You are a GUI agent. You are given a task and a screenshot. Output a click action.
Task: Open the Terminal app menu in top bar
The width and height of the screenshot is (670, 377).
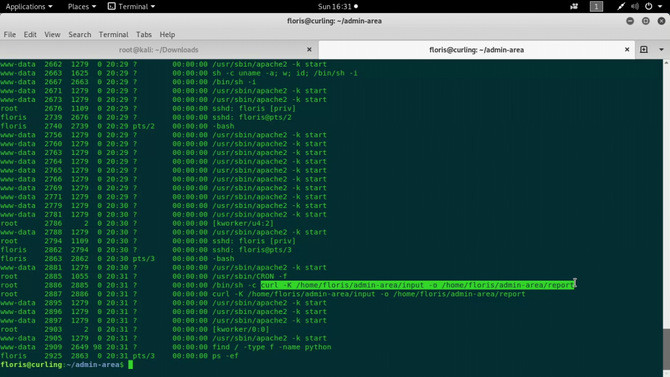point(131,6)
